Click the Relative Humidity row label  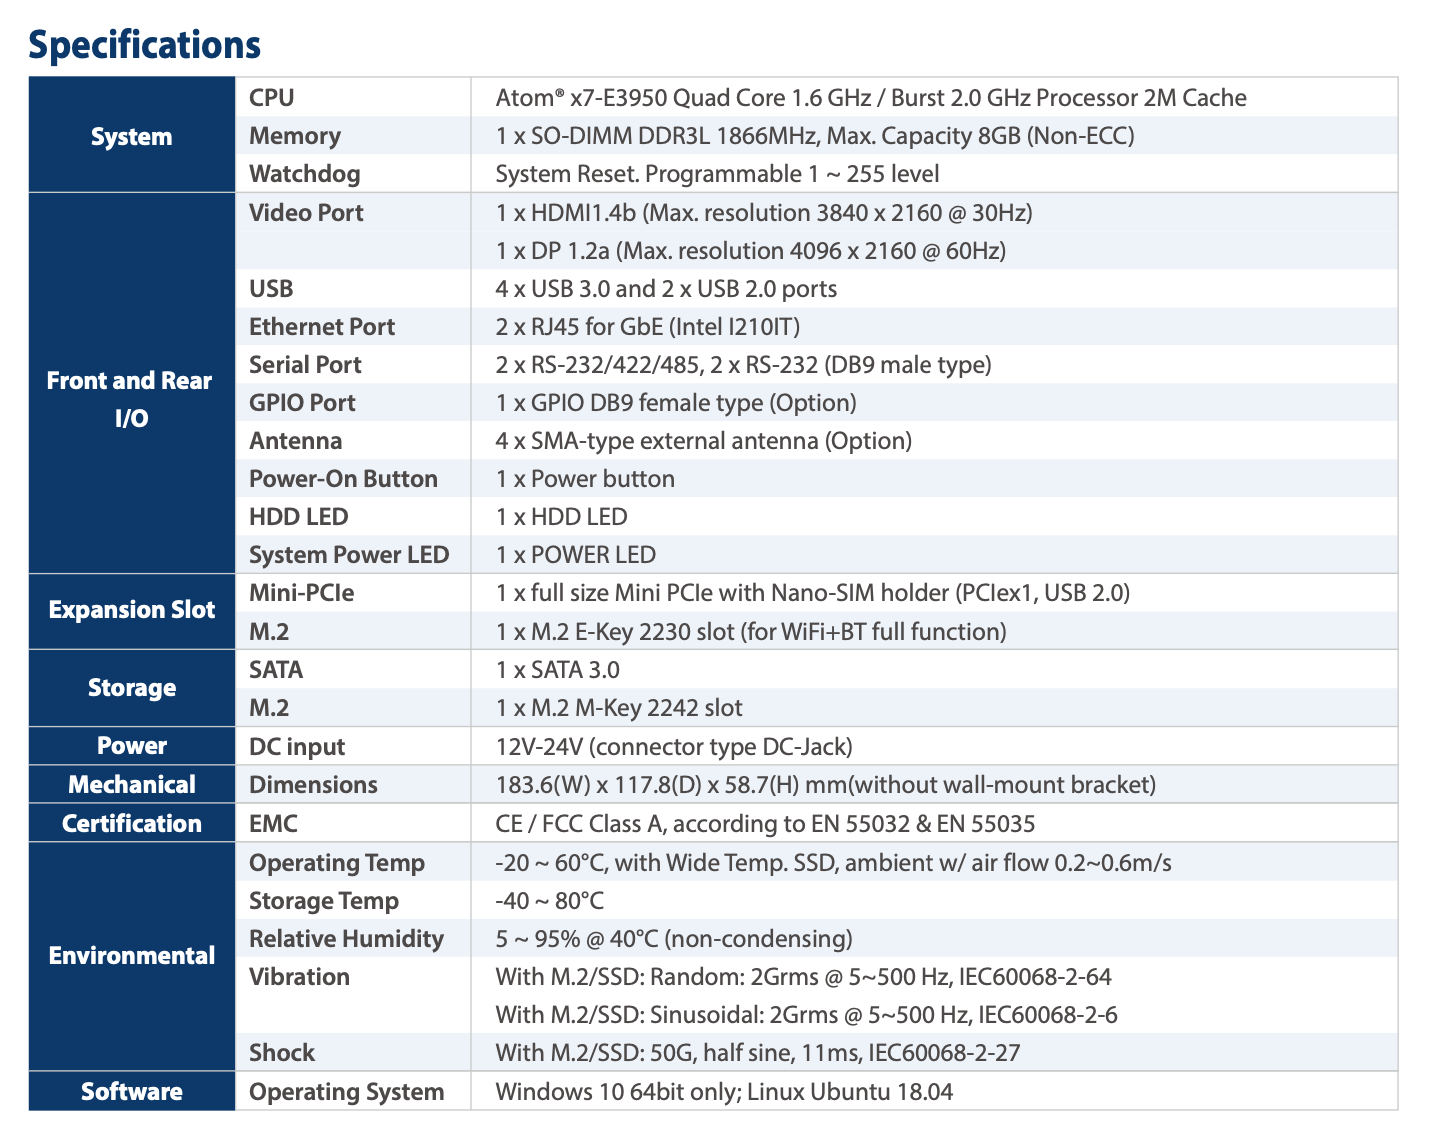pos(346,939)
